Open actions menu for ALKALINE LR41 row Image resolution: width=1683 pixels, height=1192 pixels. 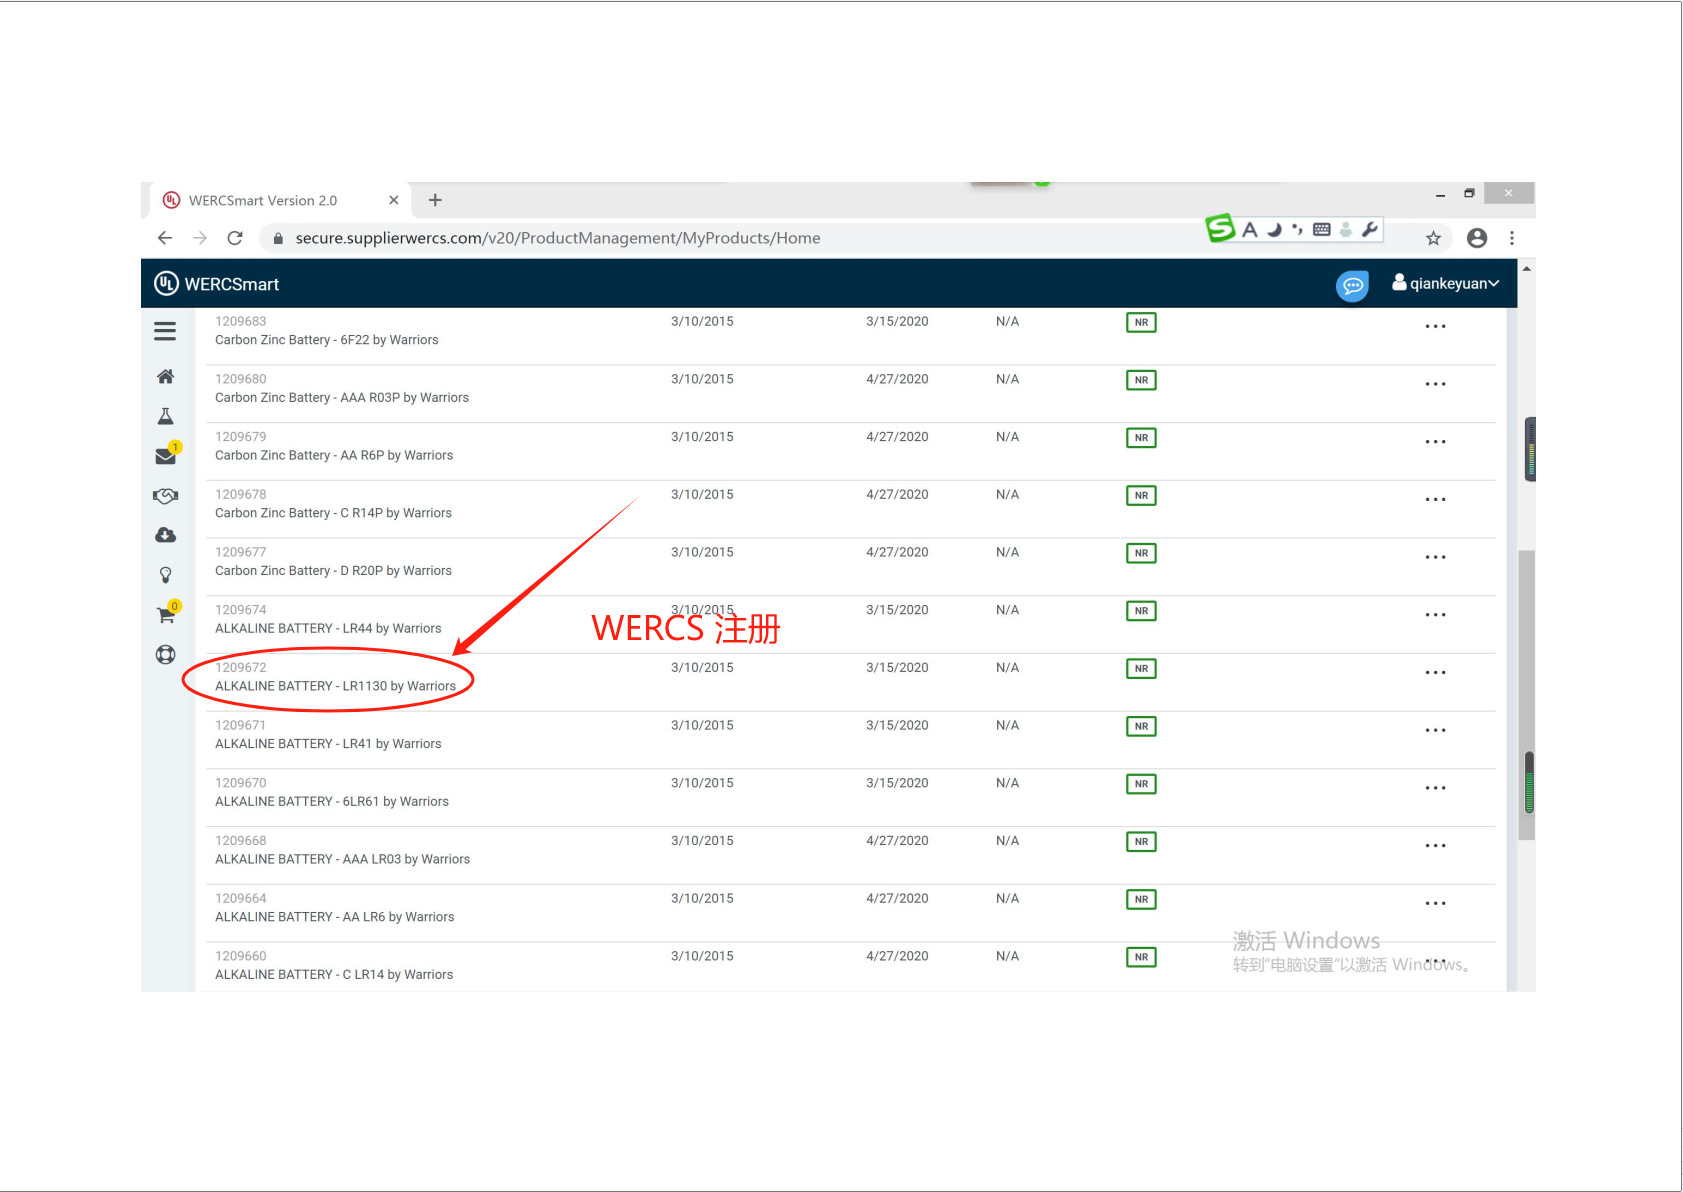[1435, 730]
